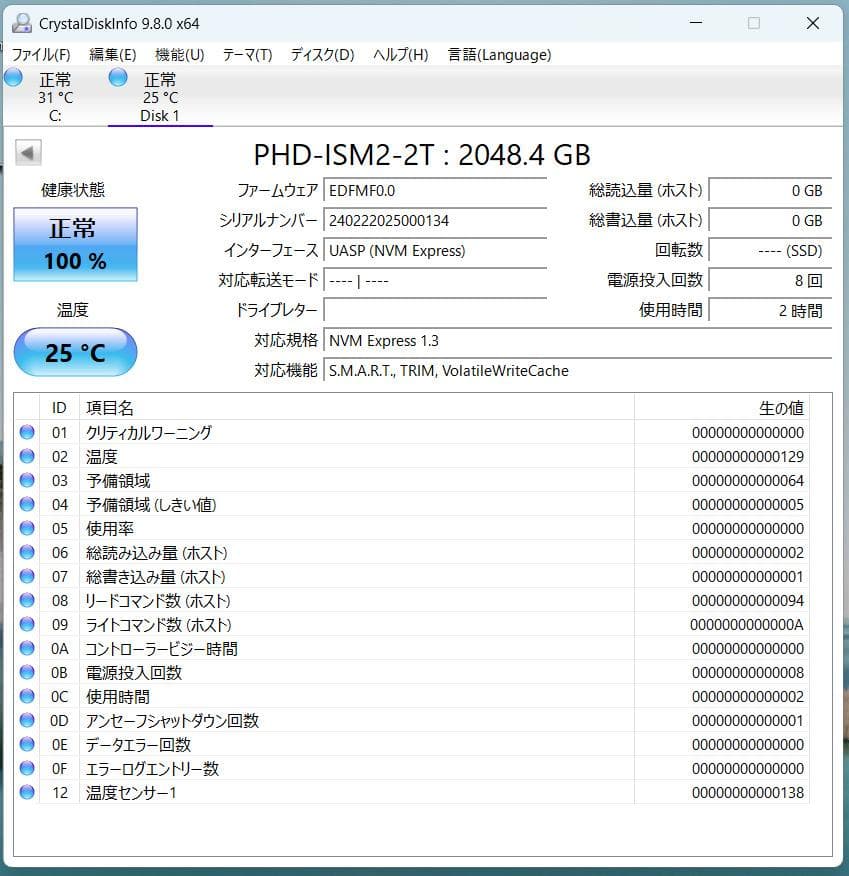849x876 pixels.
Task: Open the 機能(U) menu
Action: coord(180,55)
